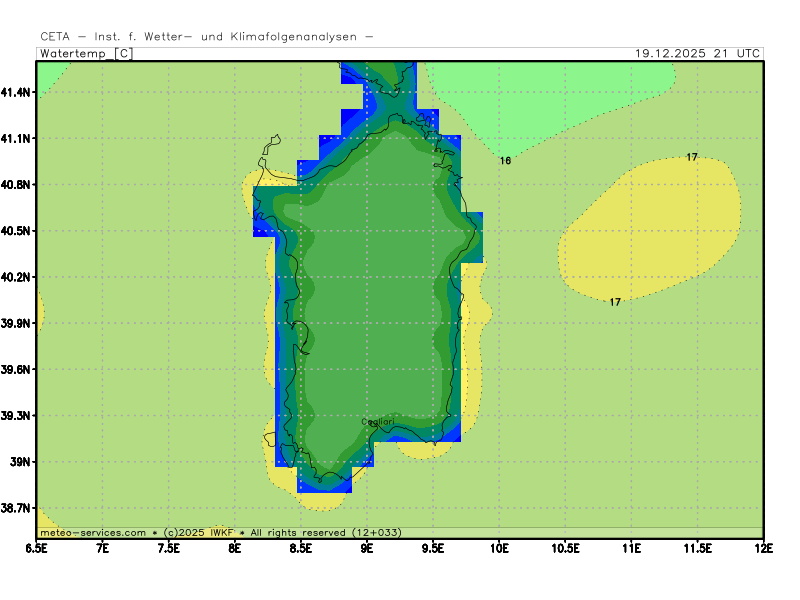
Task: Select the 17 label above the yellow patch
Action: (x=692, y=157)
